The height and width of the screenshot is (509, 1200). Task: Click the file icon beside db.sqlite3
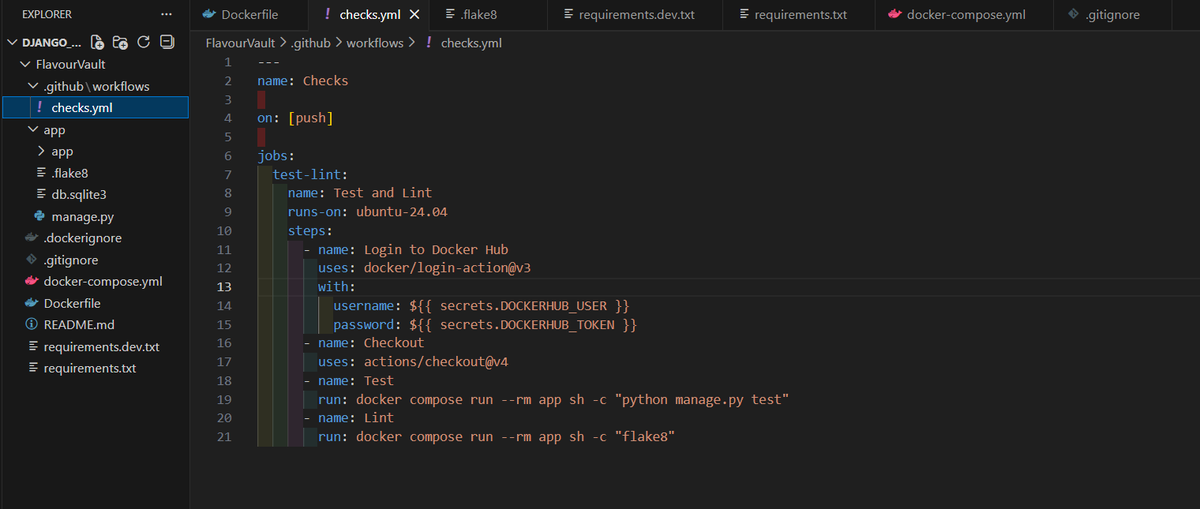[x=40, y=194]
